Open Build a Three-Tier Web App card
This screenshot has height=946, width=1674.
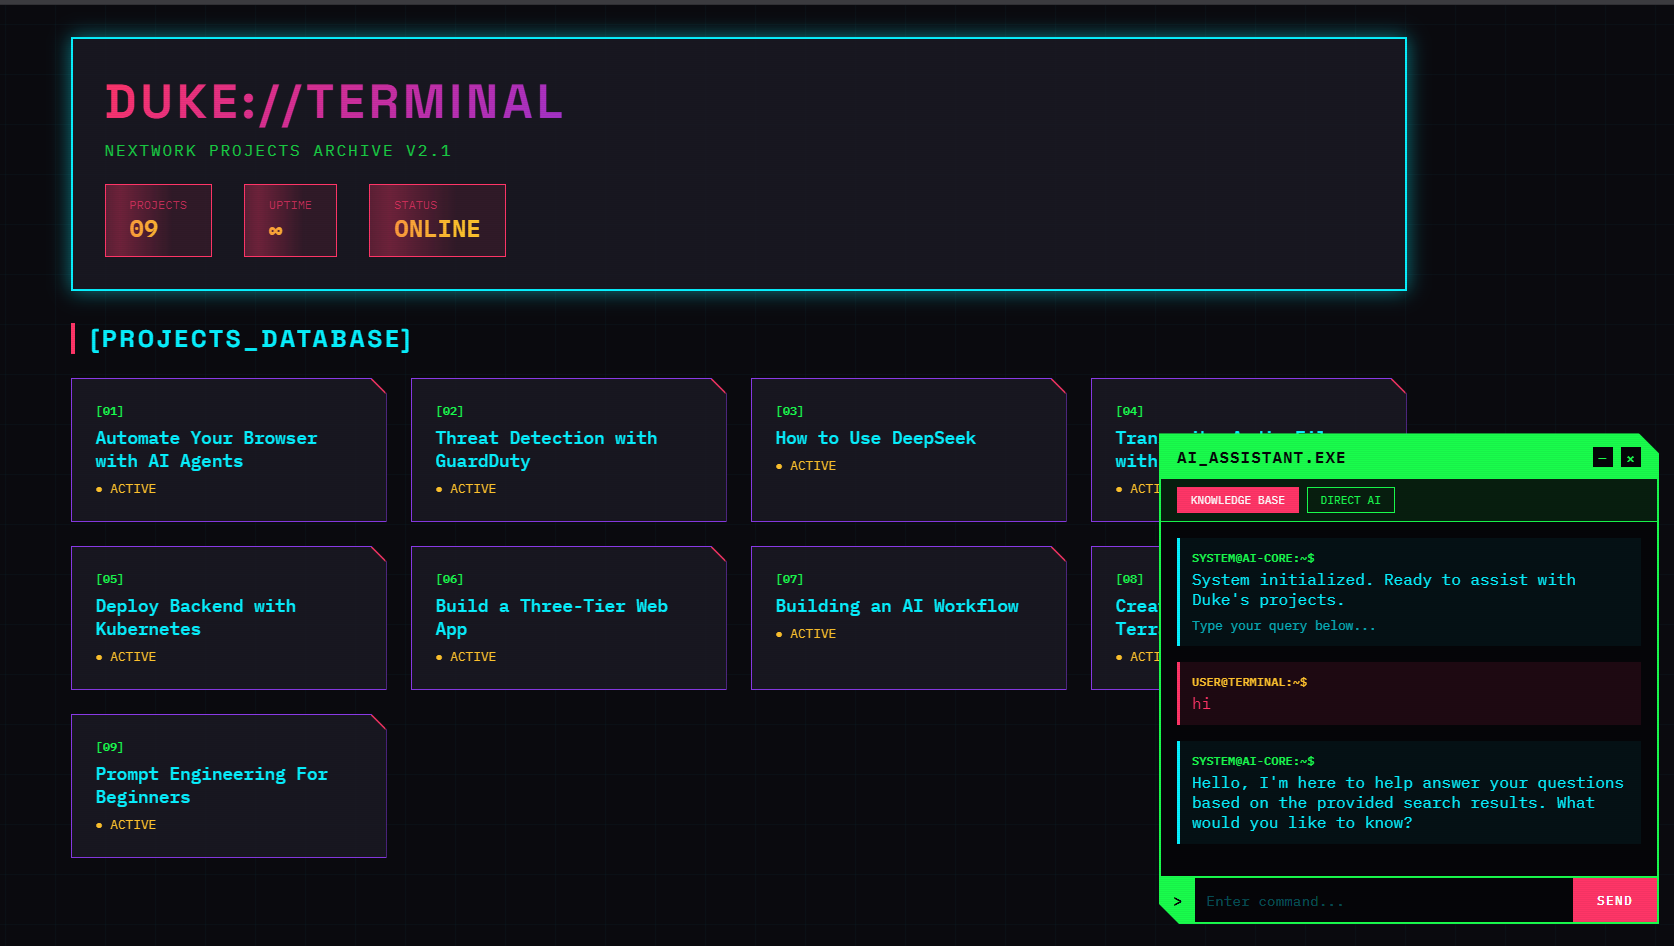click(568, 618)
